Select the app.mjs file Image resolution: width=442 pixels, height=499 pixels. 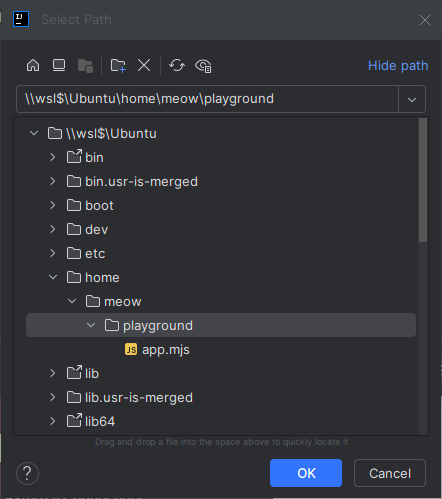166,350
